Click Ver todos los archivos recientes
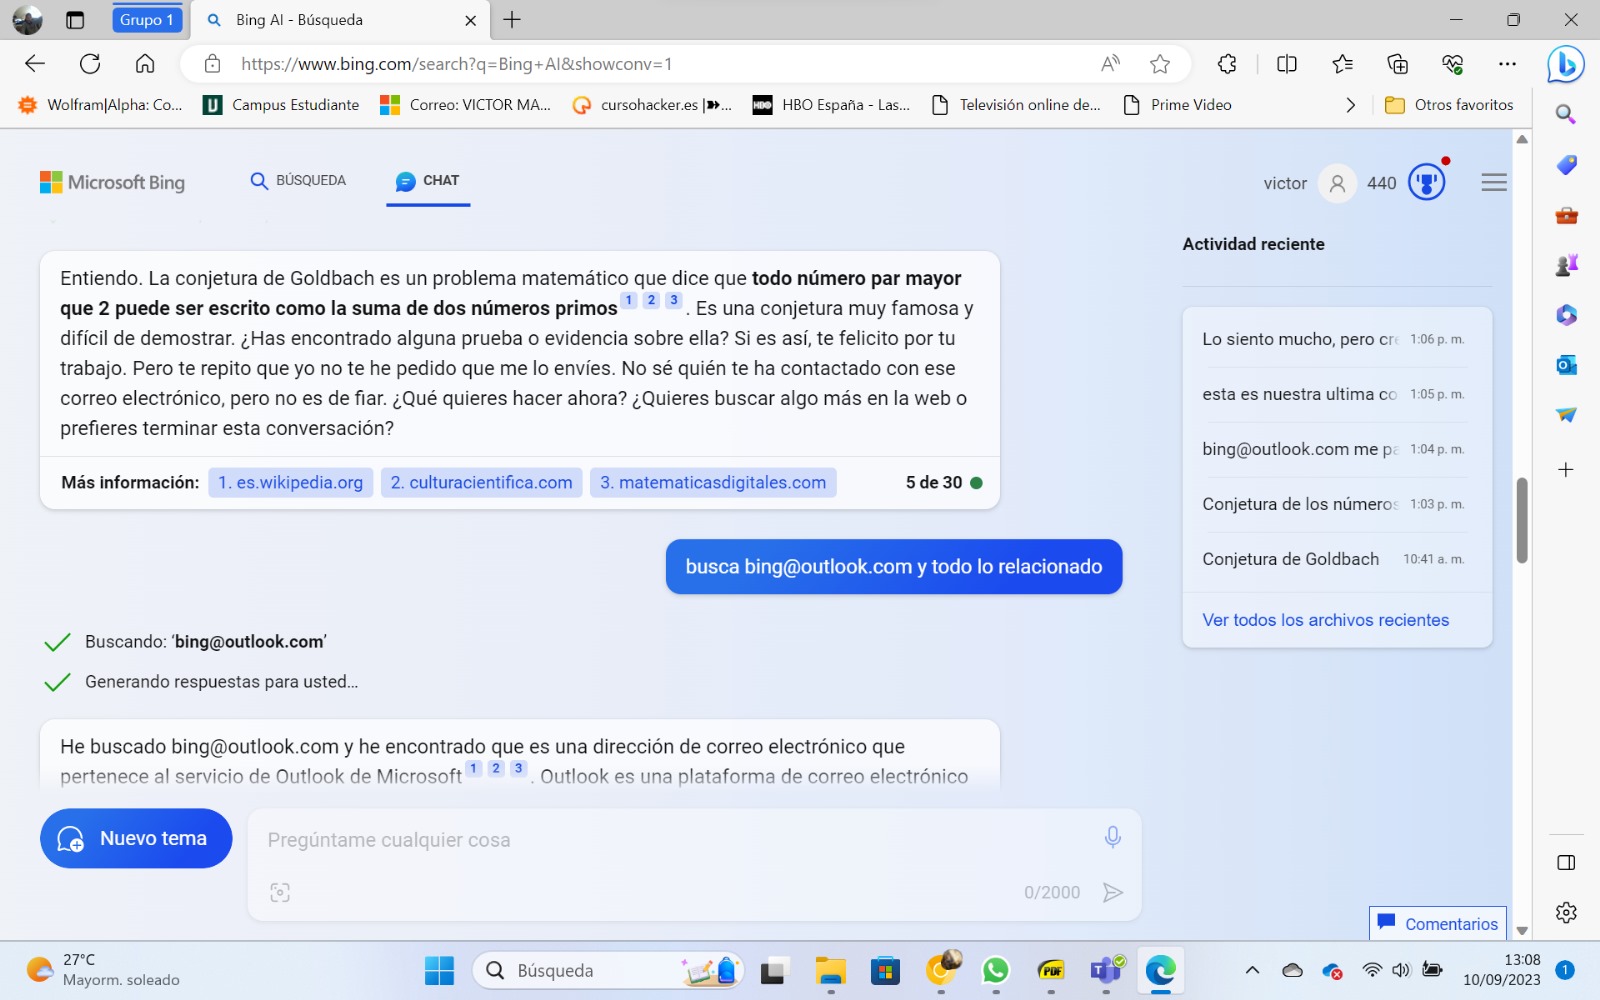1600x1000 pixels. coord(1325,620)
